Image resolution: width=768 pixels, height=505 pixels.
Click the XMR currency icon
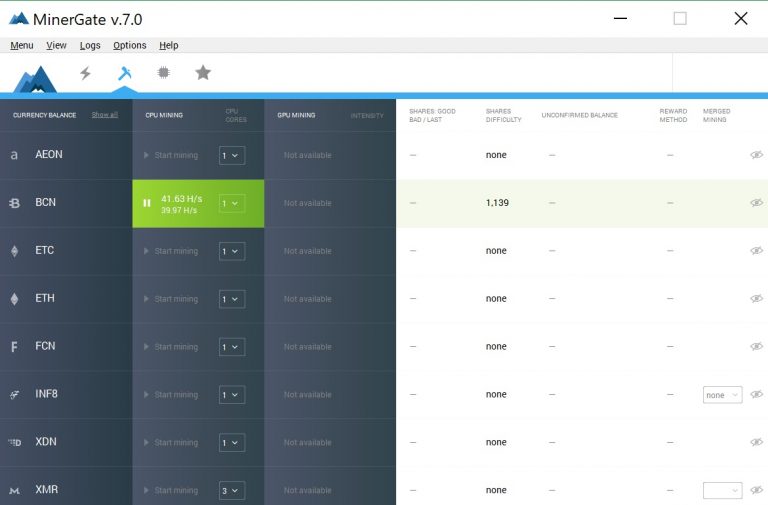click(x=14, y=490)
